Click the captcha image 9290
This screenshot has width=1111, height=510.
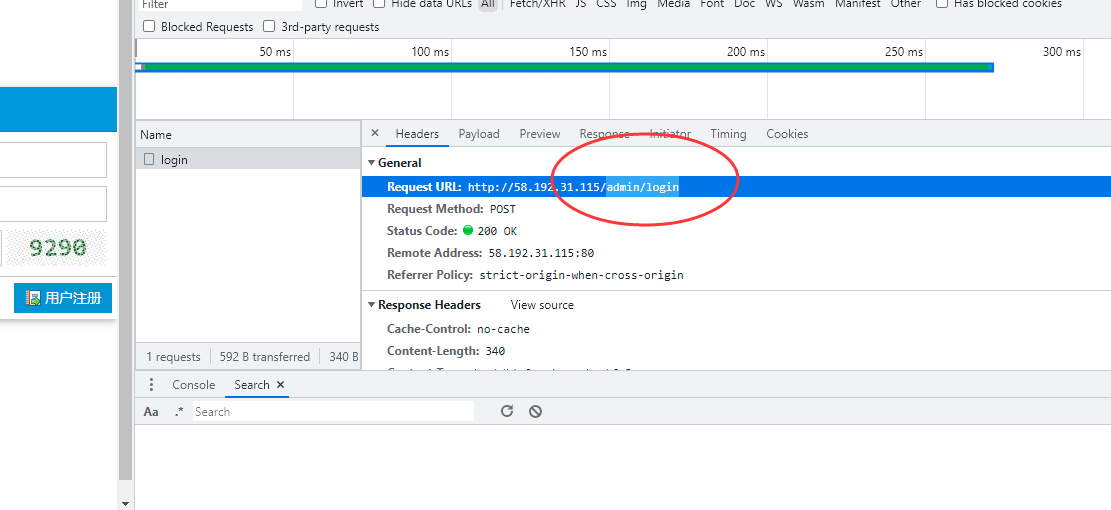[x=58, y=248]
